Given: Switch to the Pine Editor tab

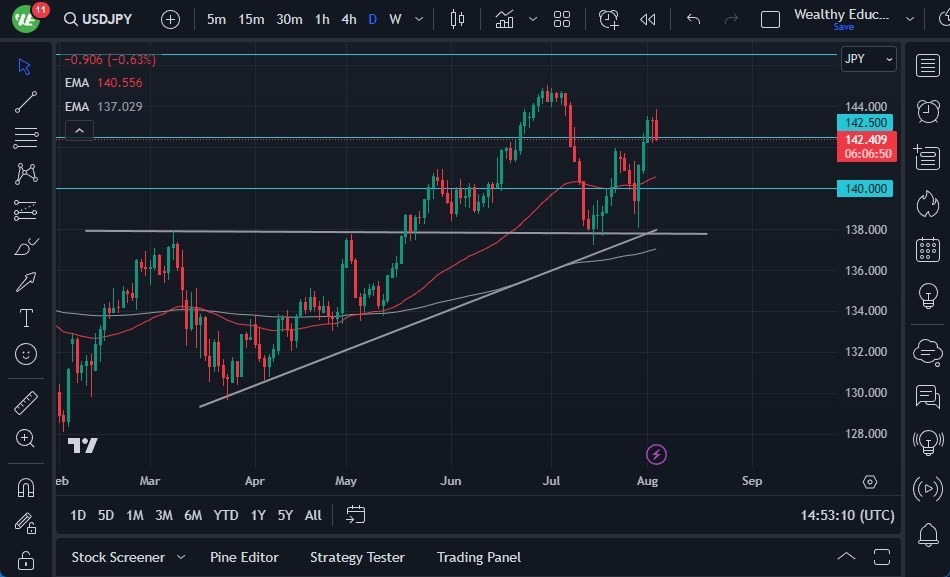Looking at the screenshot, I should [245, 557].
